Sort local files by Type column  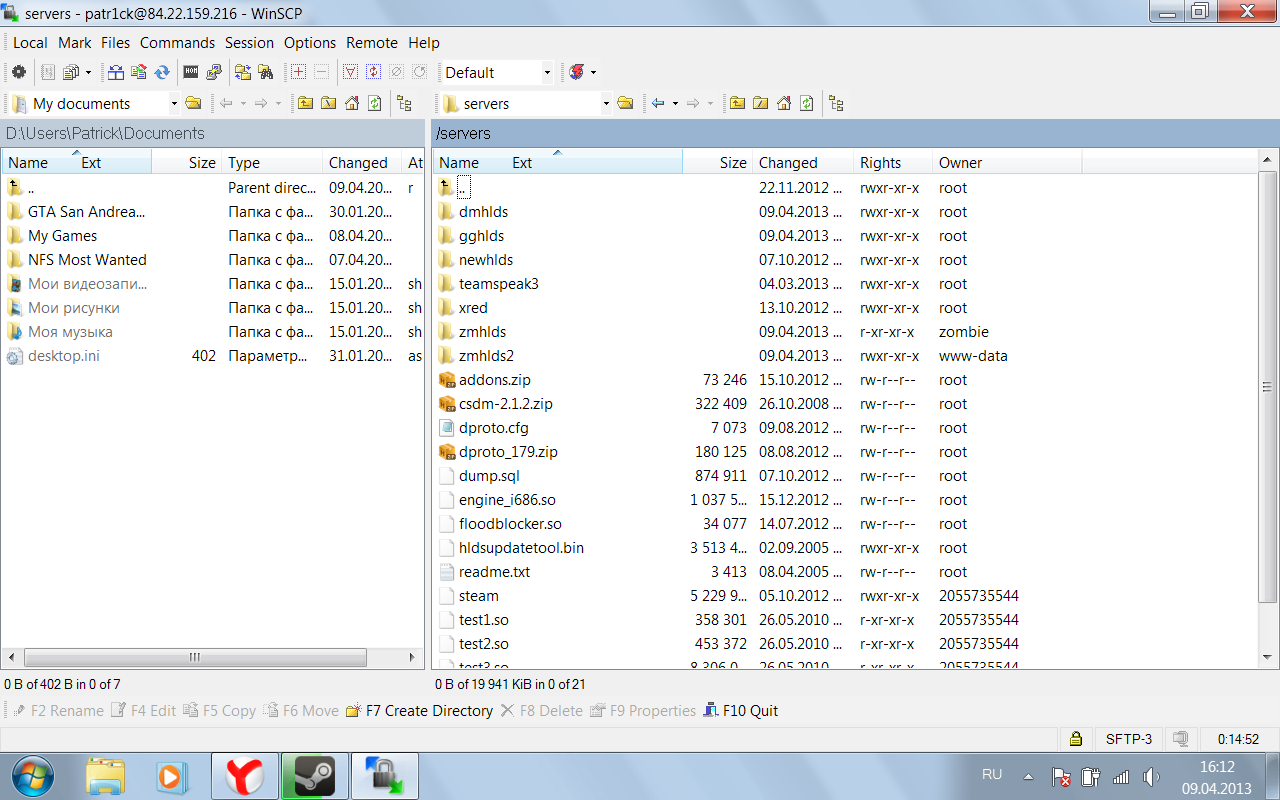(x=272, y=163)
